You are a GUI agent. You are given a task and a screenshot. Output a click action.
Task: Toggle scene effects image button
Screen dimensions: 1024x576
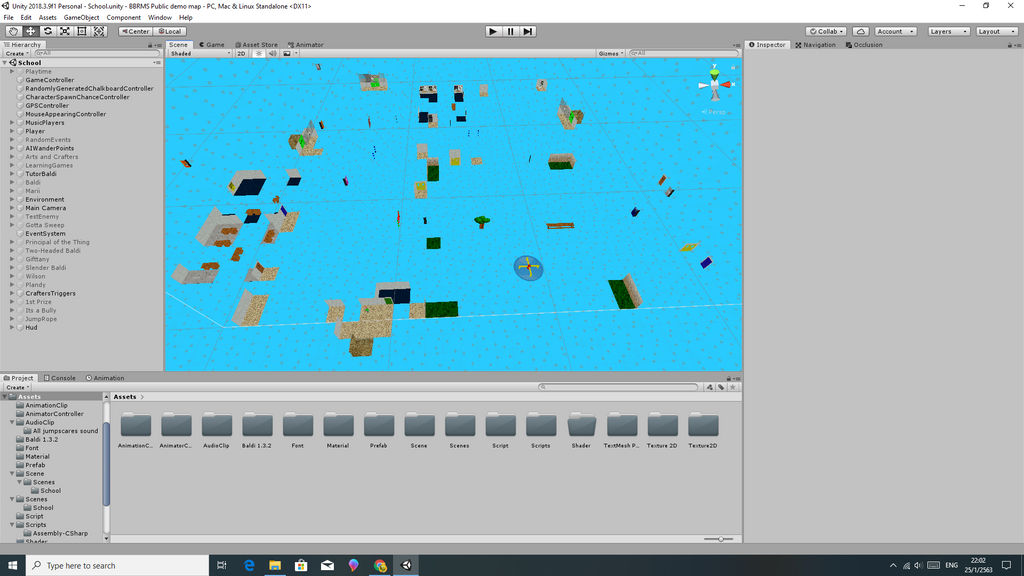(287, 54)
